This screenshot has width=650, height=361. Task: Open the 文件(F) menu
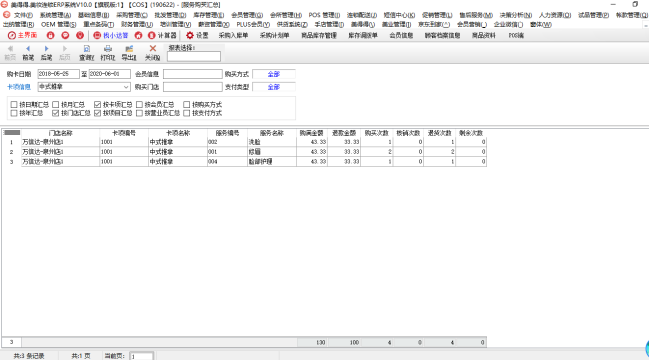(x=23, y=15)
